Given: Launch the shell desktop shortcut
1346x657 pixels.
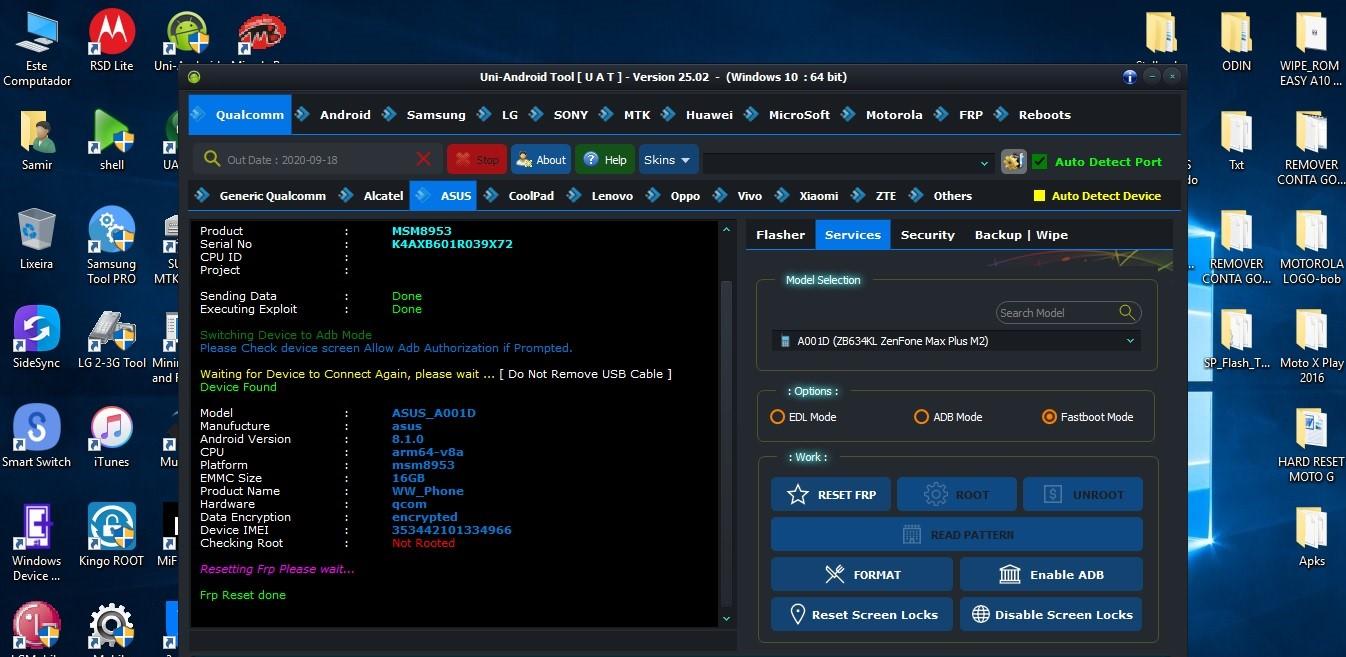Looking at the screenshot, I should (112, 140).
